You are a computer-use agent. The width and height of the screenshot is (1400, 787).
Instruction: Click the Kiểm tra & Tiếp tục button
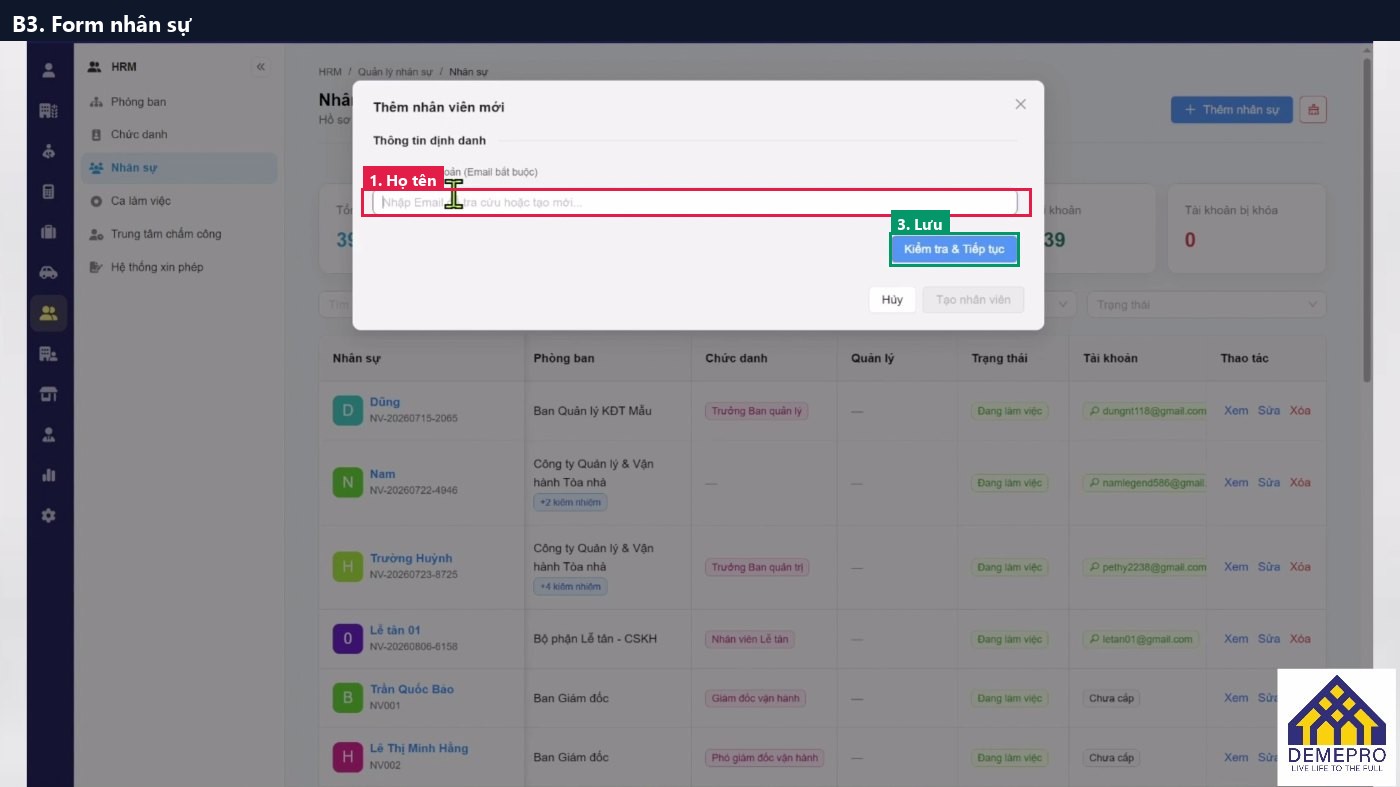954,249
